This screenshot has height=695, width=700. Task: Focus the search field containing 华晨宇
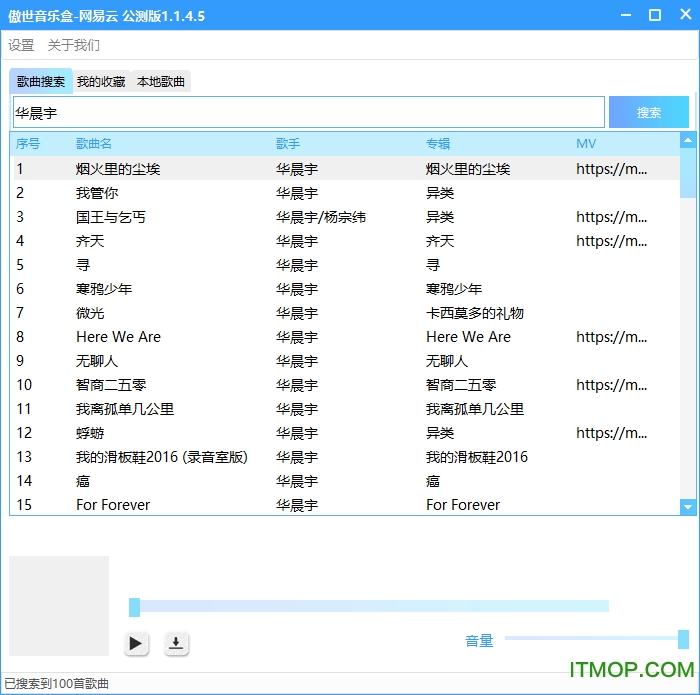(308, 112)
